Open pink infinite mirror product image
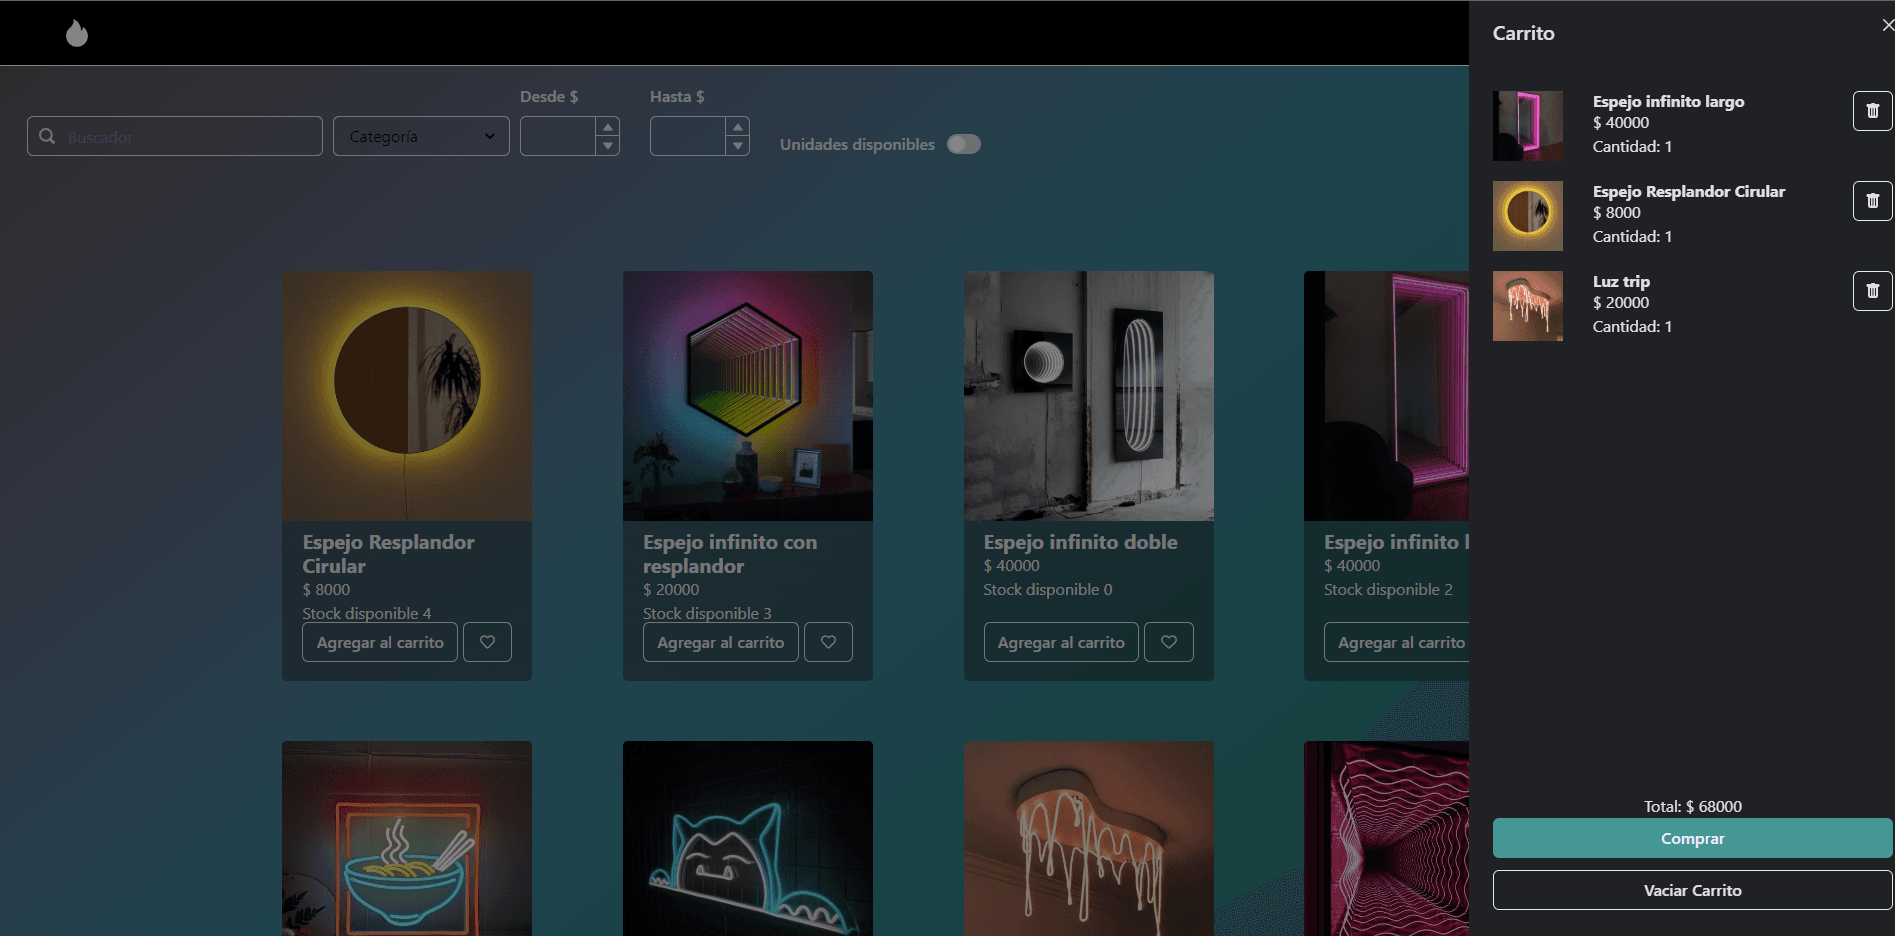 tap(1387, 396)
